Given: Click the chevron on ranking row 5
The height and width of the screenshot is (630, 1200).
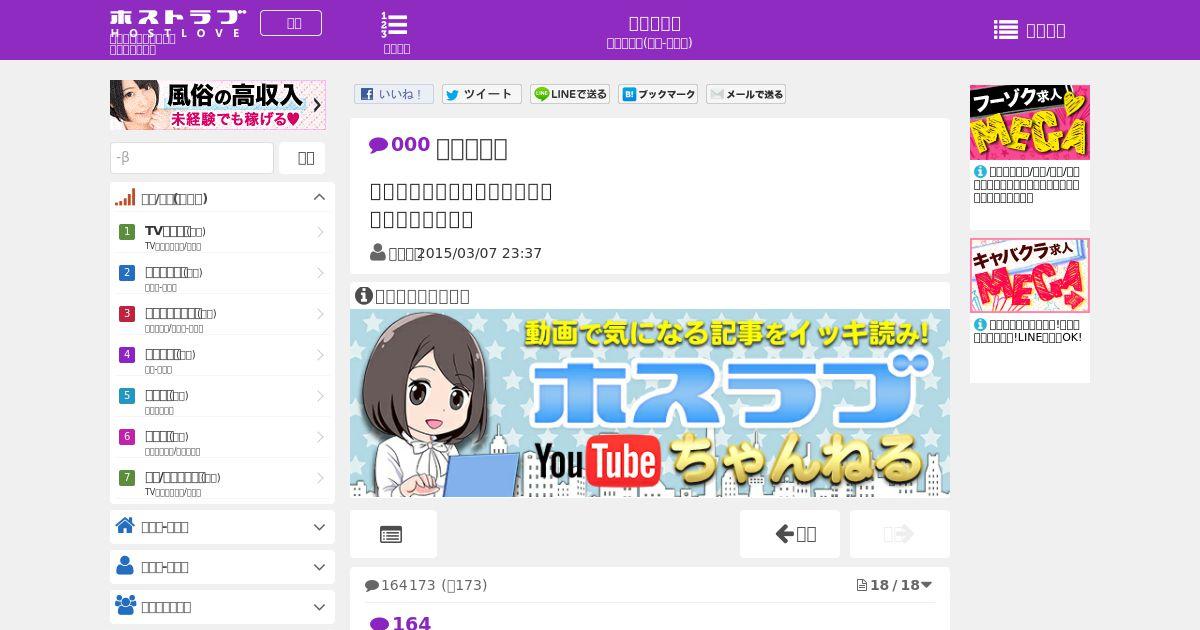Looking at the screenshot, I should pyautogui.click(x=320, y=396).
